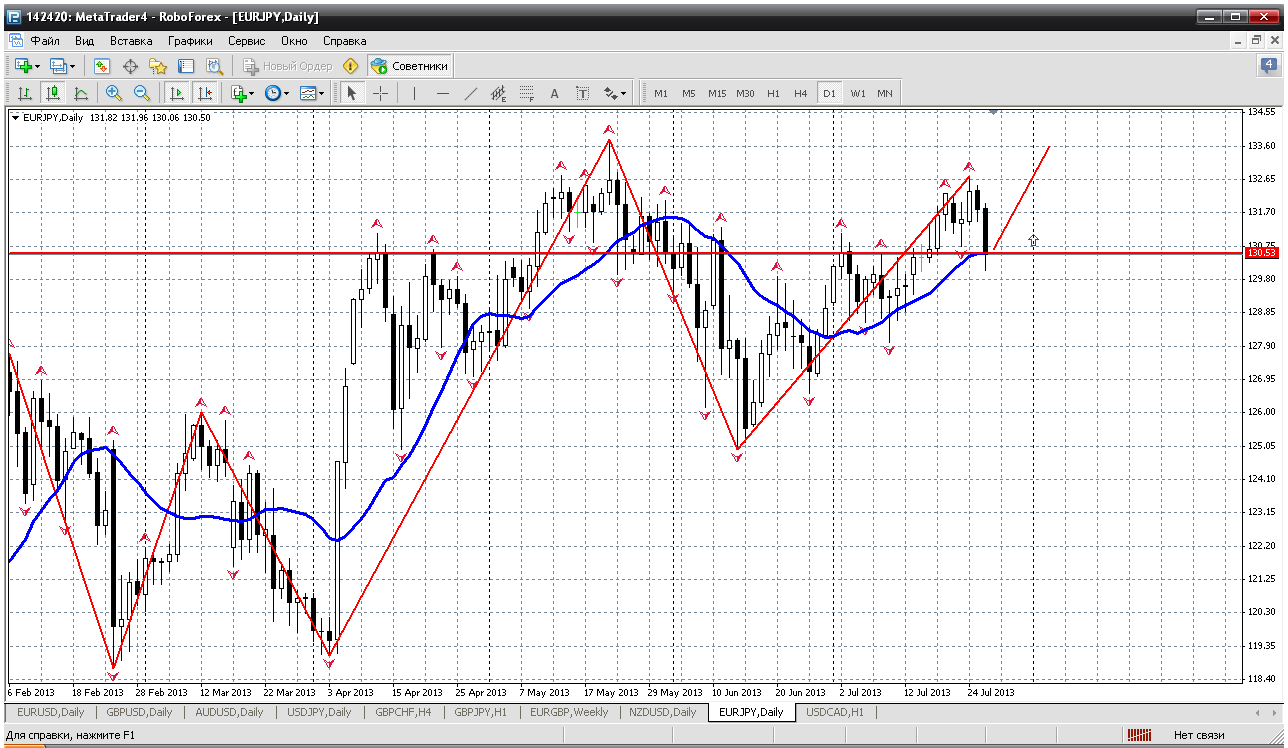The image size is (1288, 748).
Task: Set timeframe to M30
Action: pos(745,93)
